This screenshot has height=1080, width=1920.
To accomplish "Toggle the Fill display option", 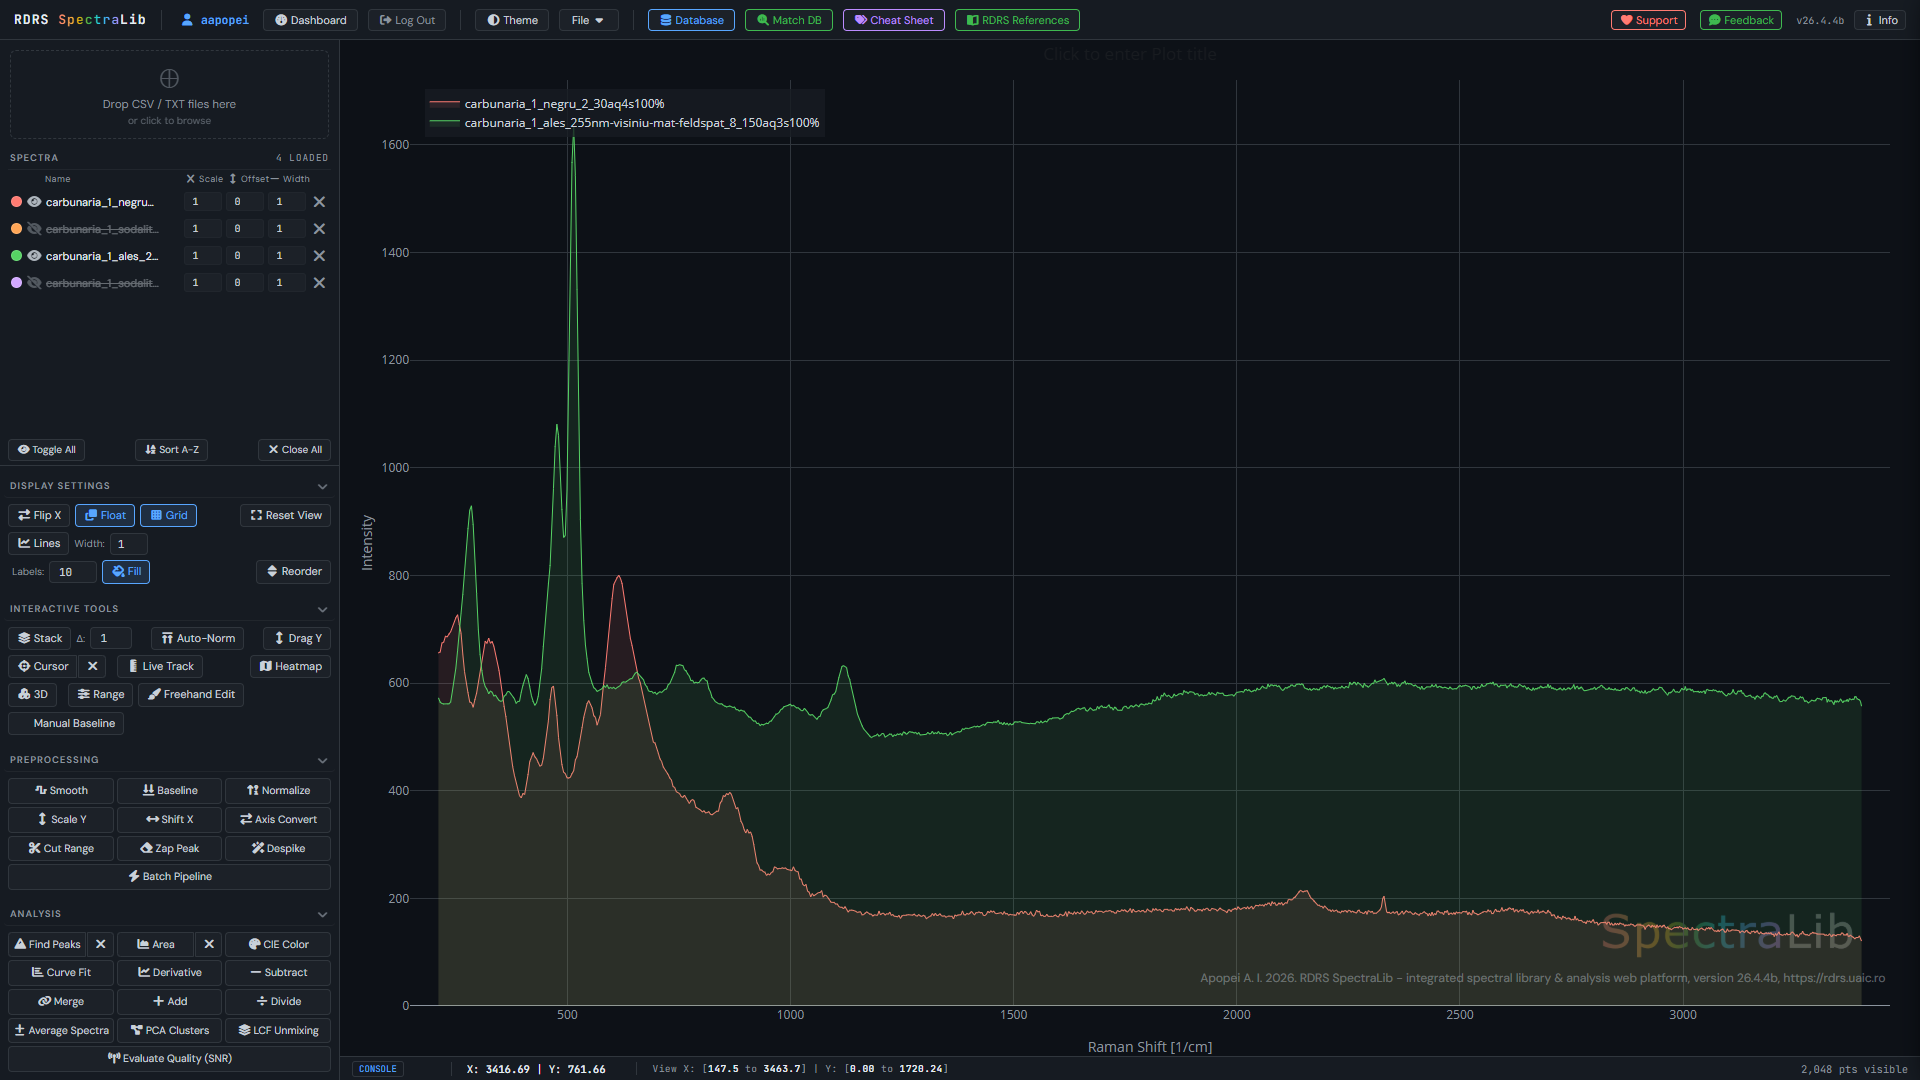I will pos(126,571).
